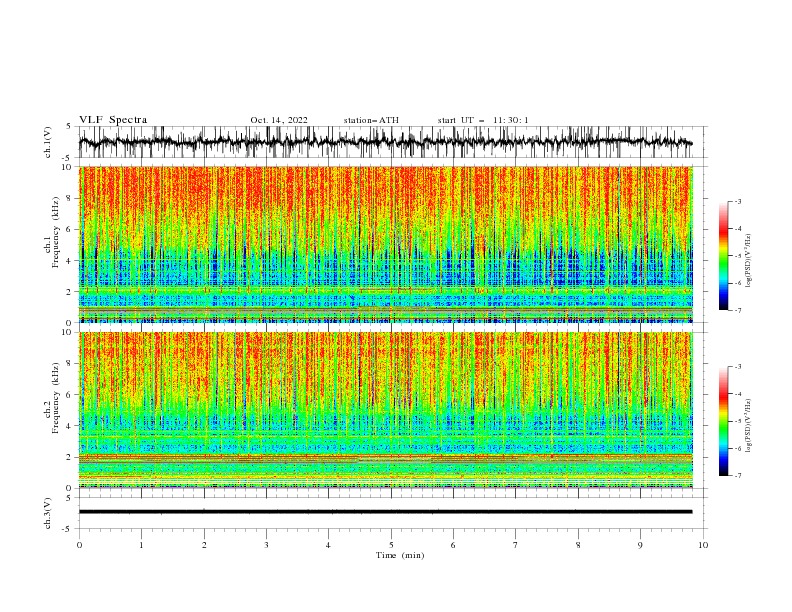Click time axis tick label "4"
The image size is (792, 612).
[329, 545]
